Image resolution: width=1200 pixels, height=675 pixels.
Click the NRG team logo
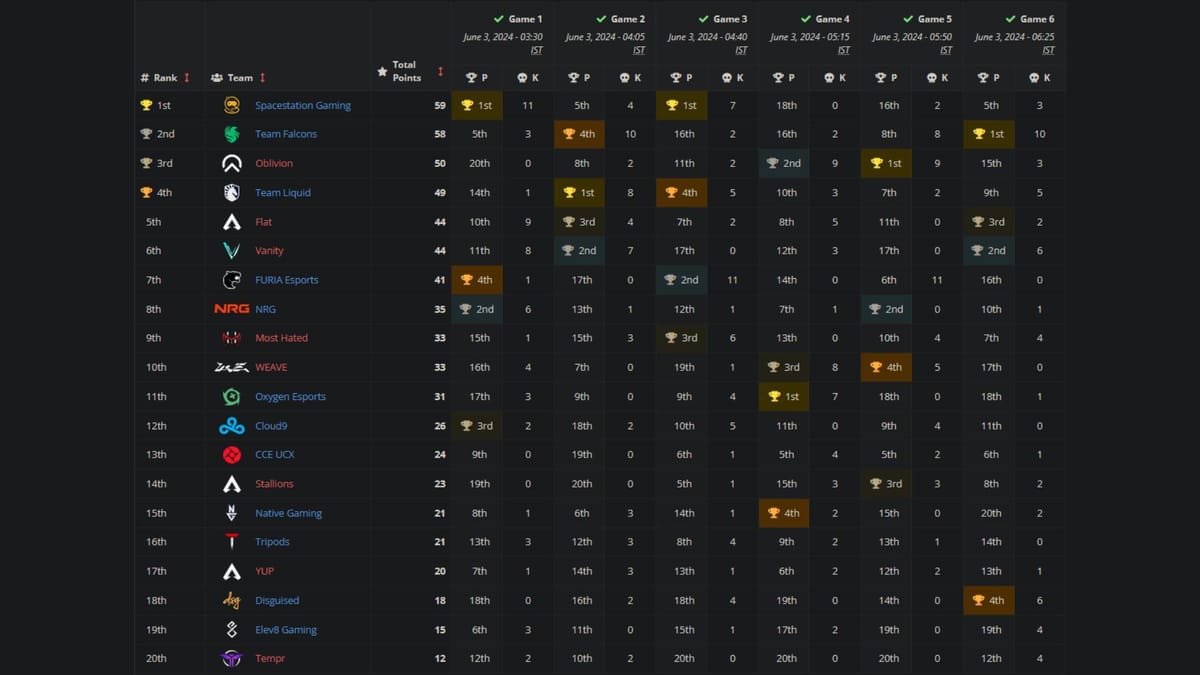coord(231,309)
